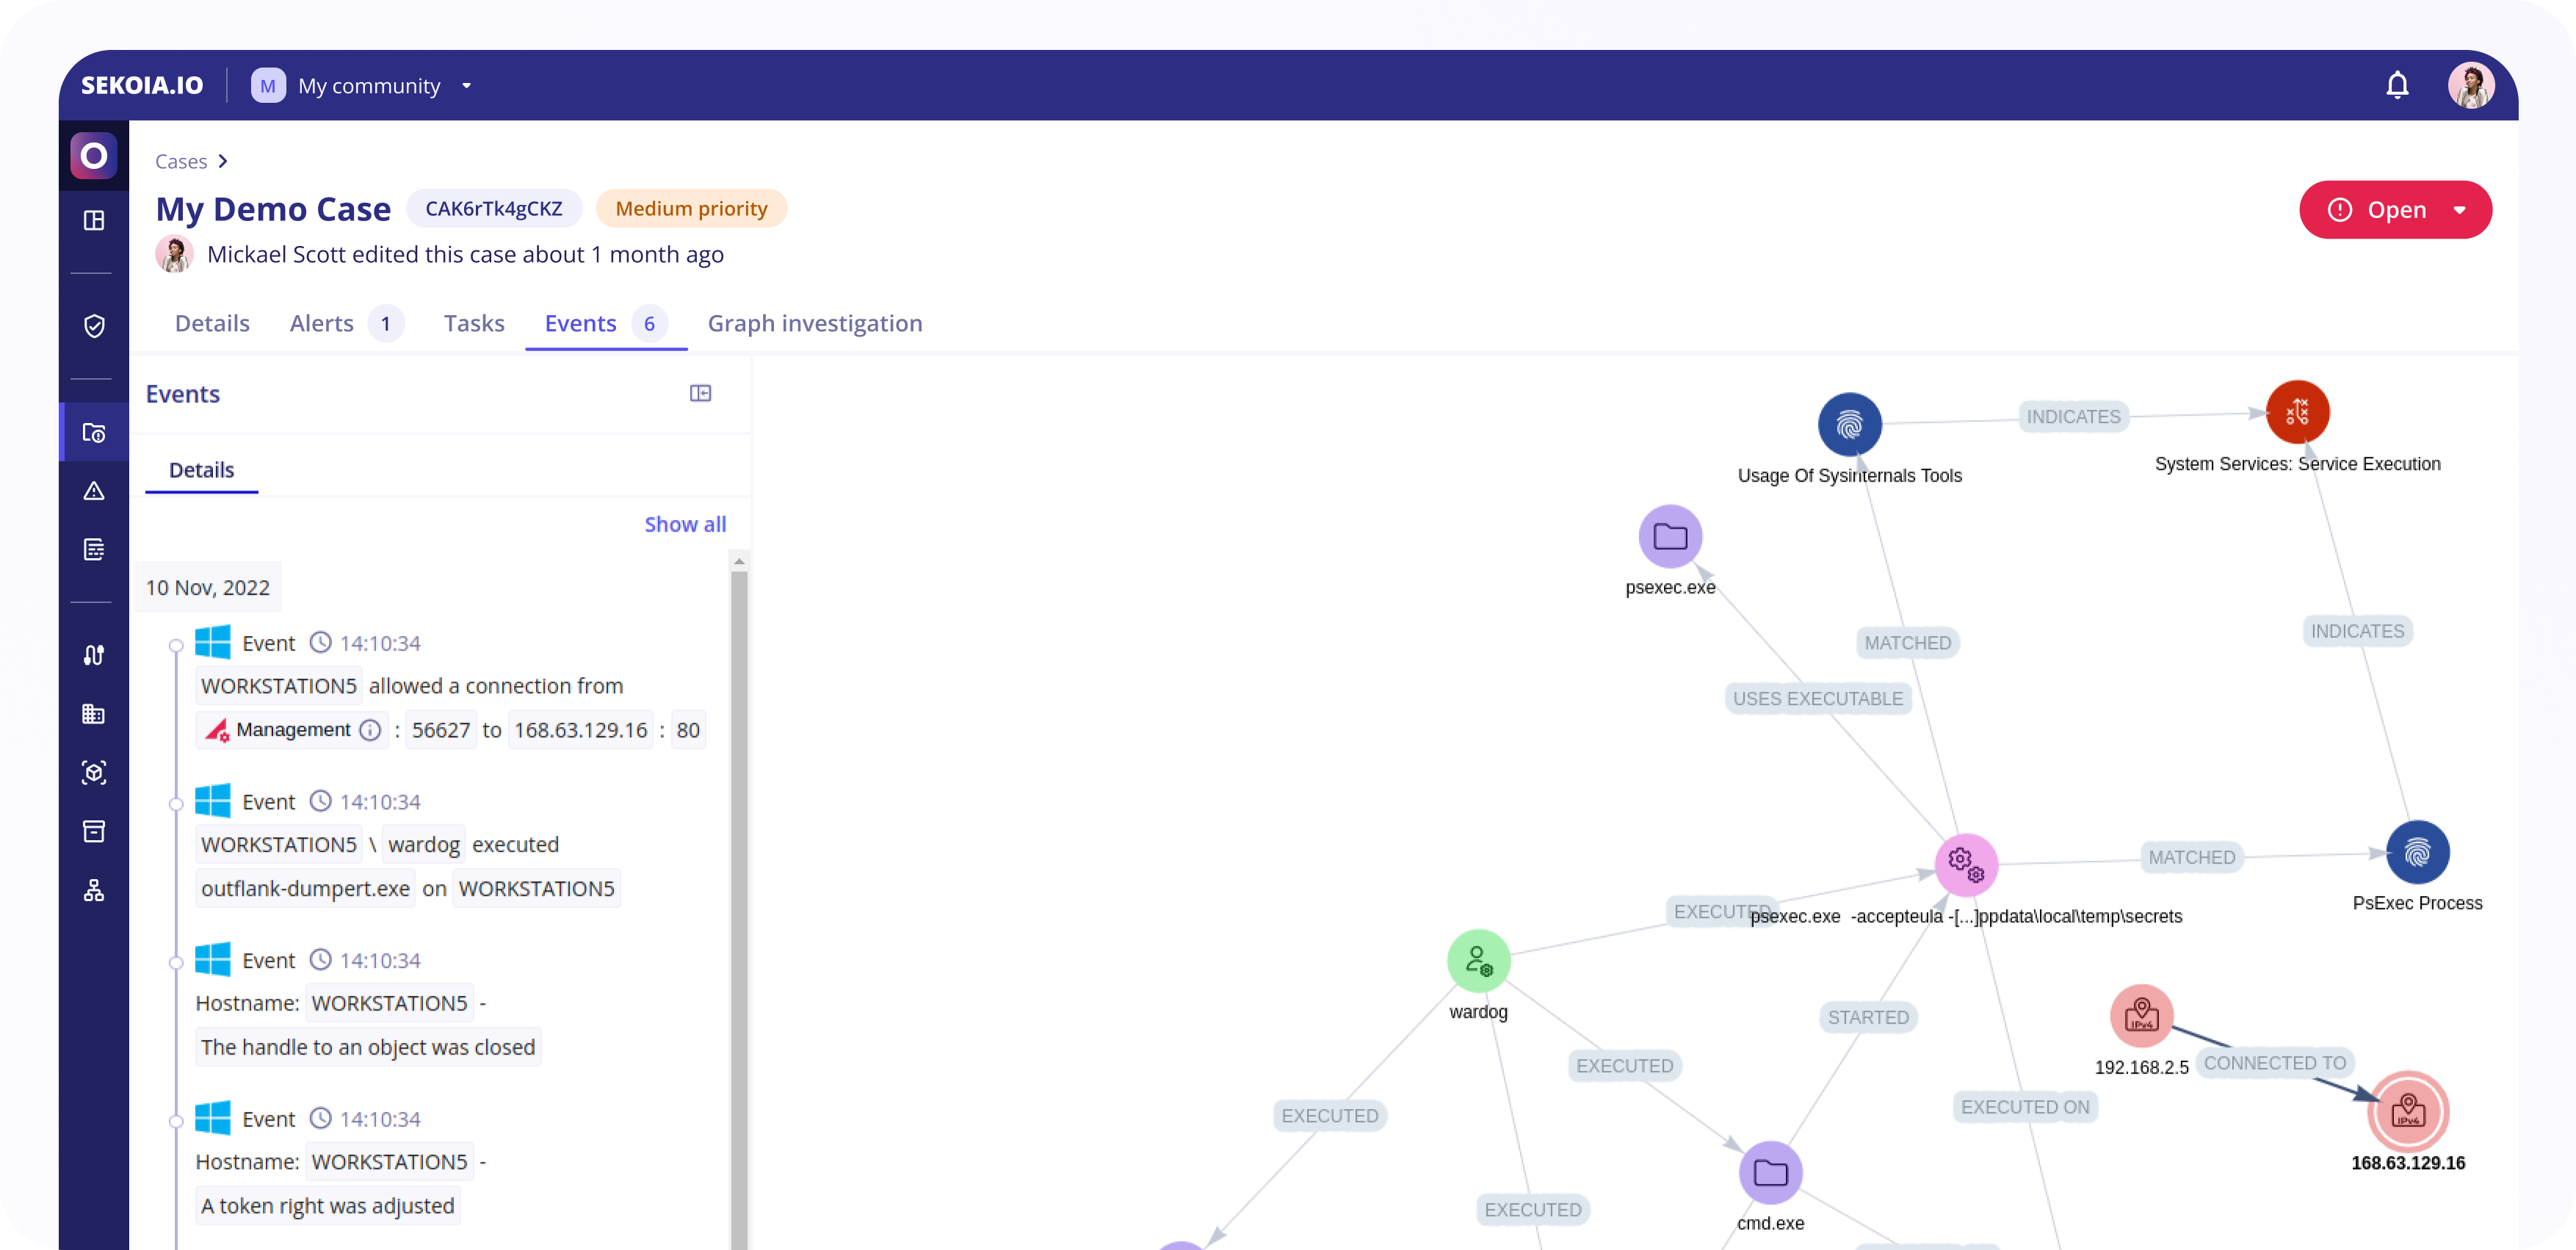2576x1250 pixels.
Task: Click the psexec.exe folder node
Action: 1670,537
